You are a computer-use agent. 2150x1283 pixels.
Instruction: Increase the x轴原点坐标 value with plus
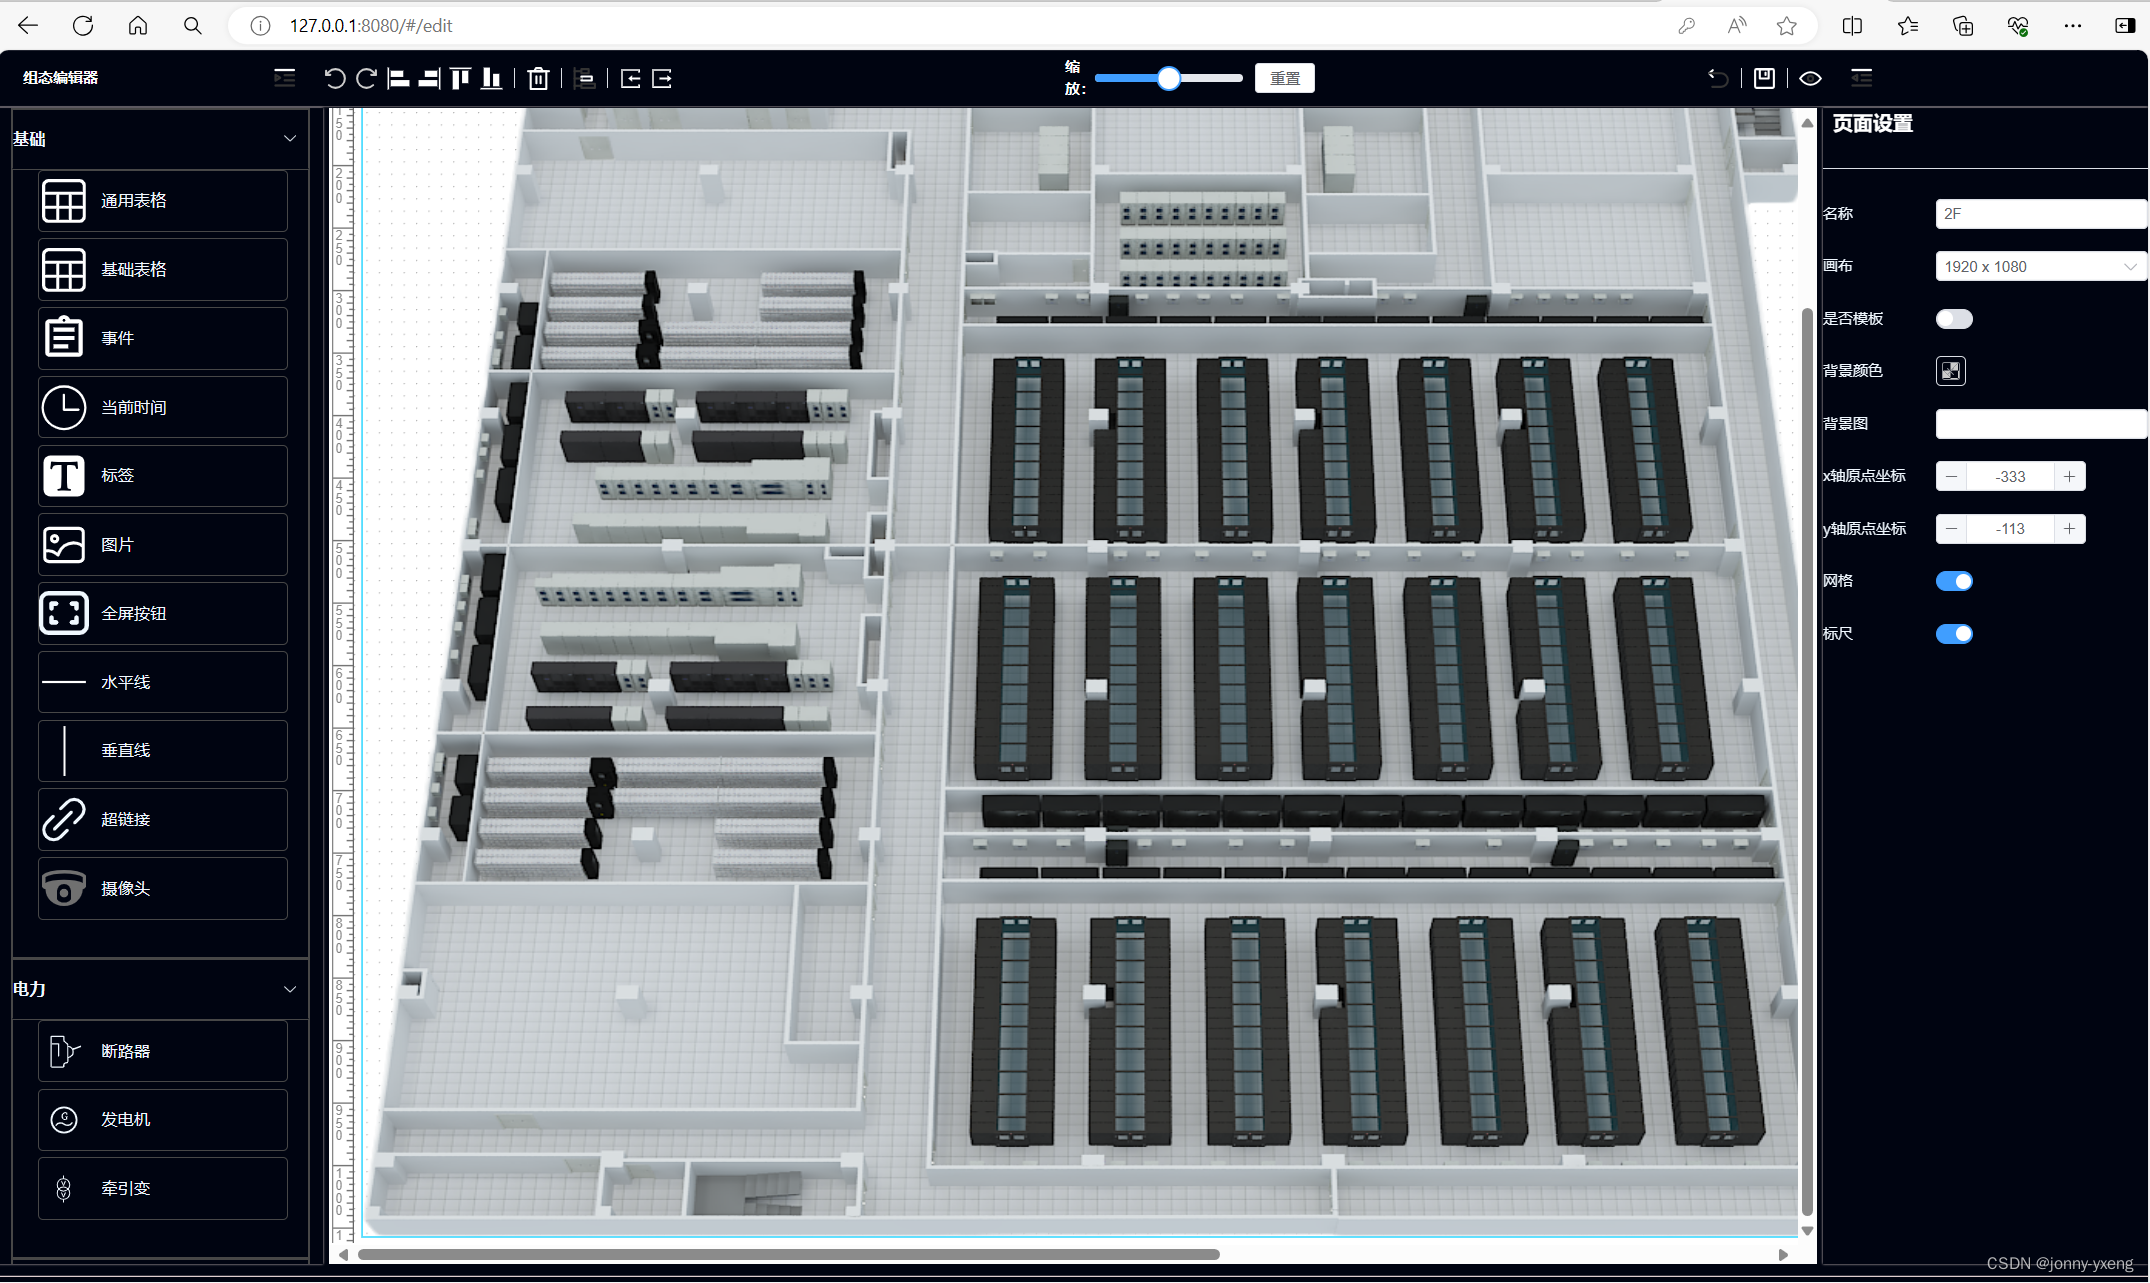tap(2069, 476)
